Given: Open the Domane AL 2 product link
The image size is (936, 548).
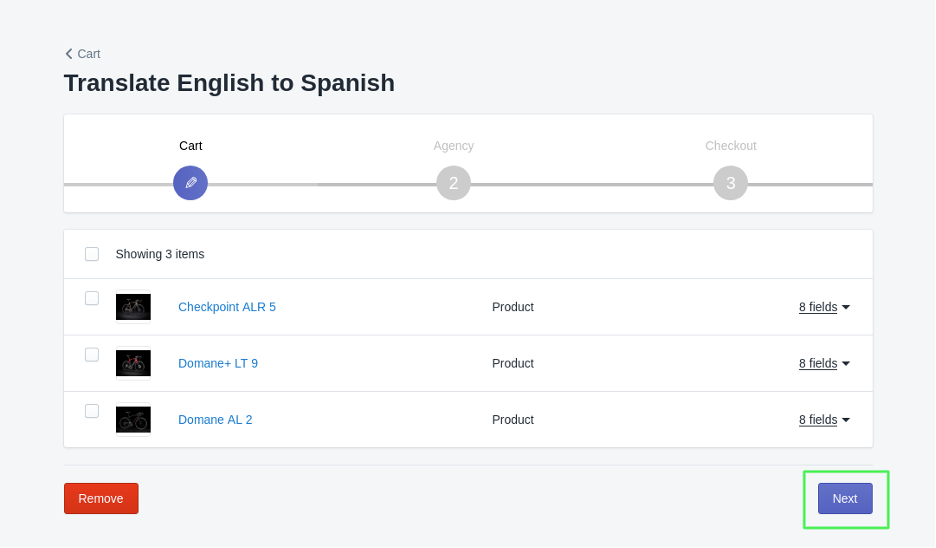Looking at the screenshot, I should pos(215,420).
